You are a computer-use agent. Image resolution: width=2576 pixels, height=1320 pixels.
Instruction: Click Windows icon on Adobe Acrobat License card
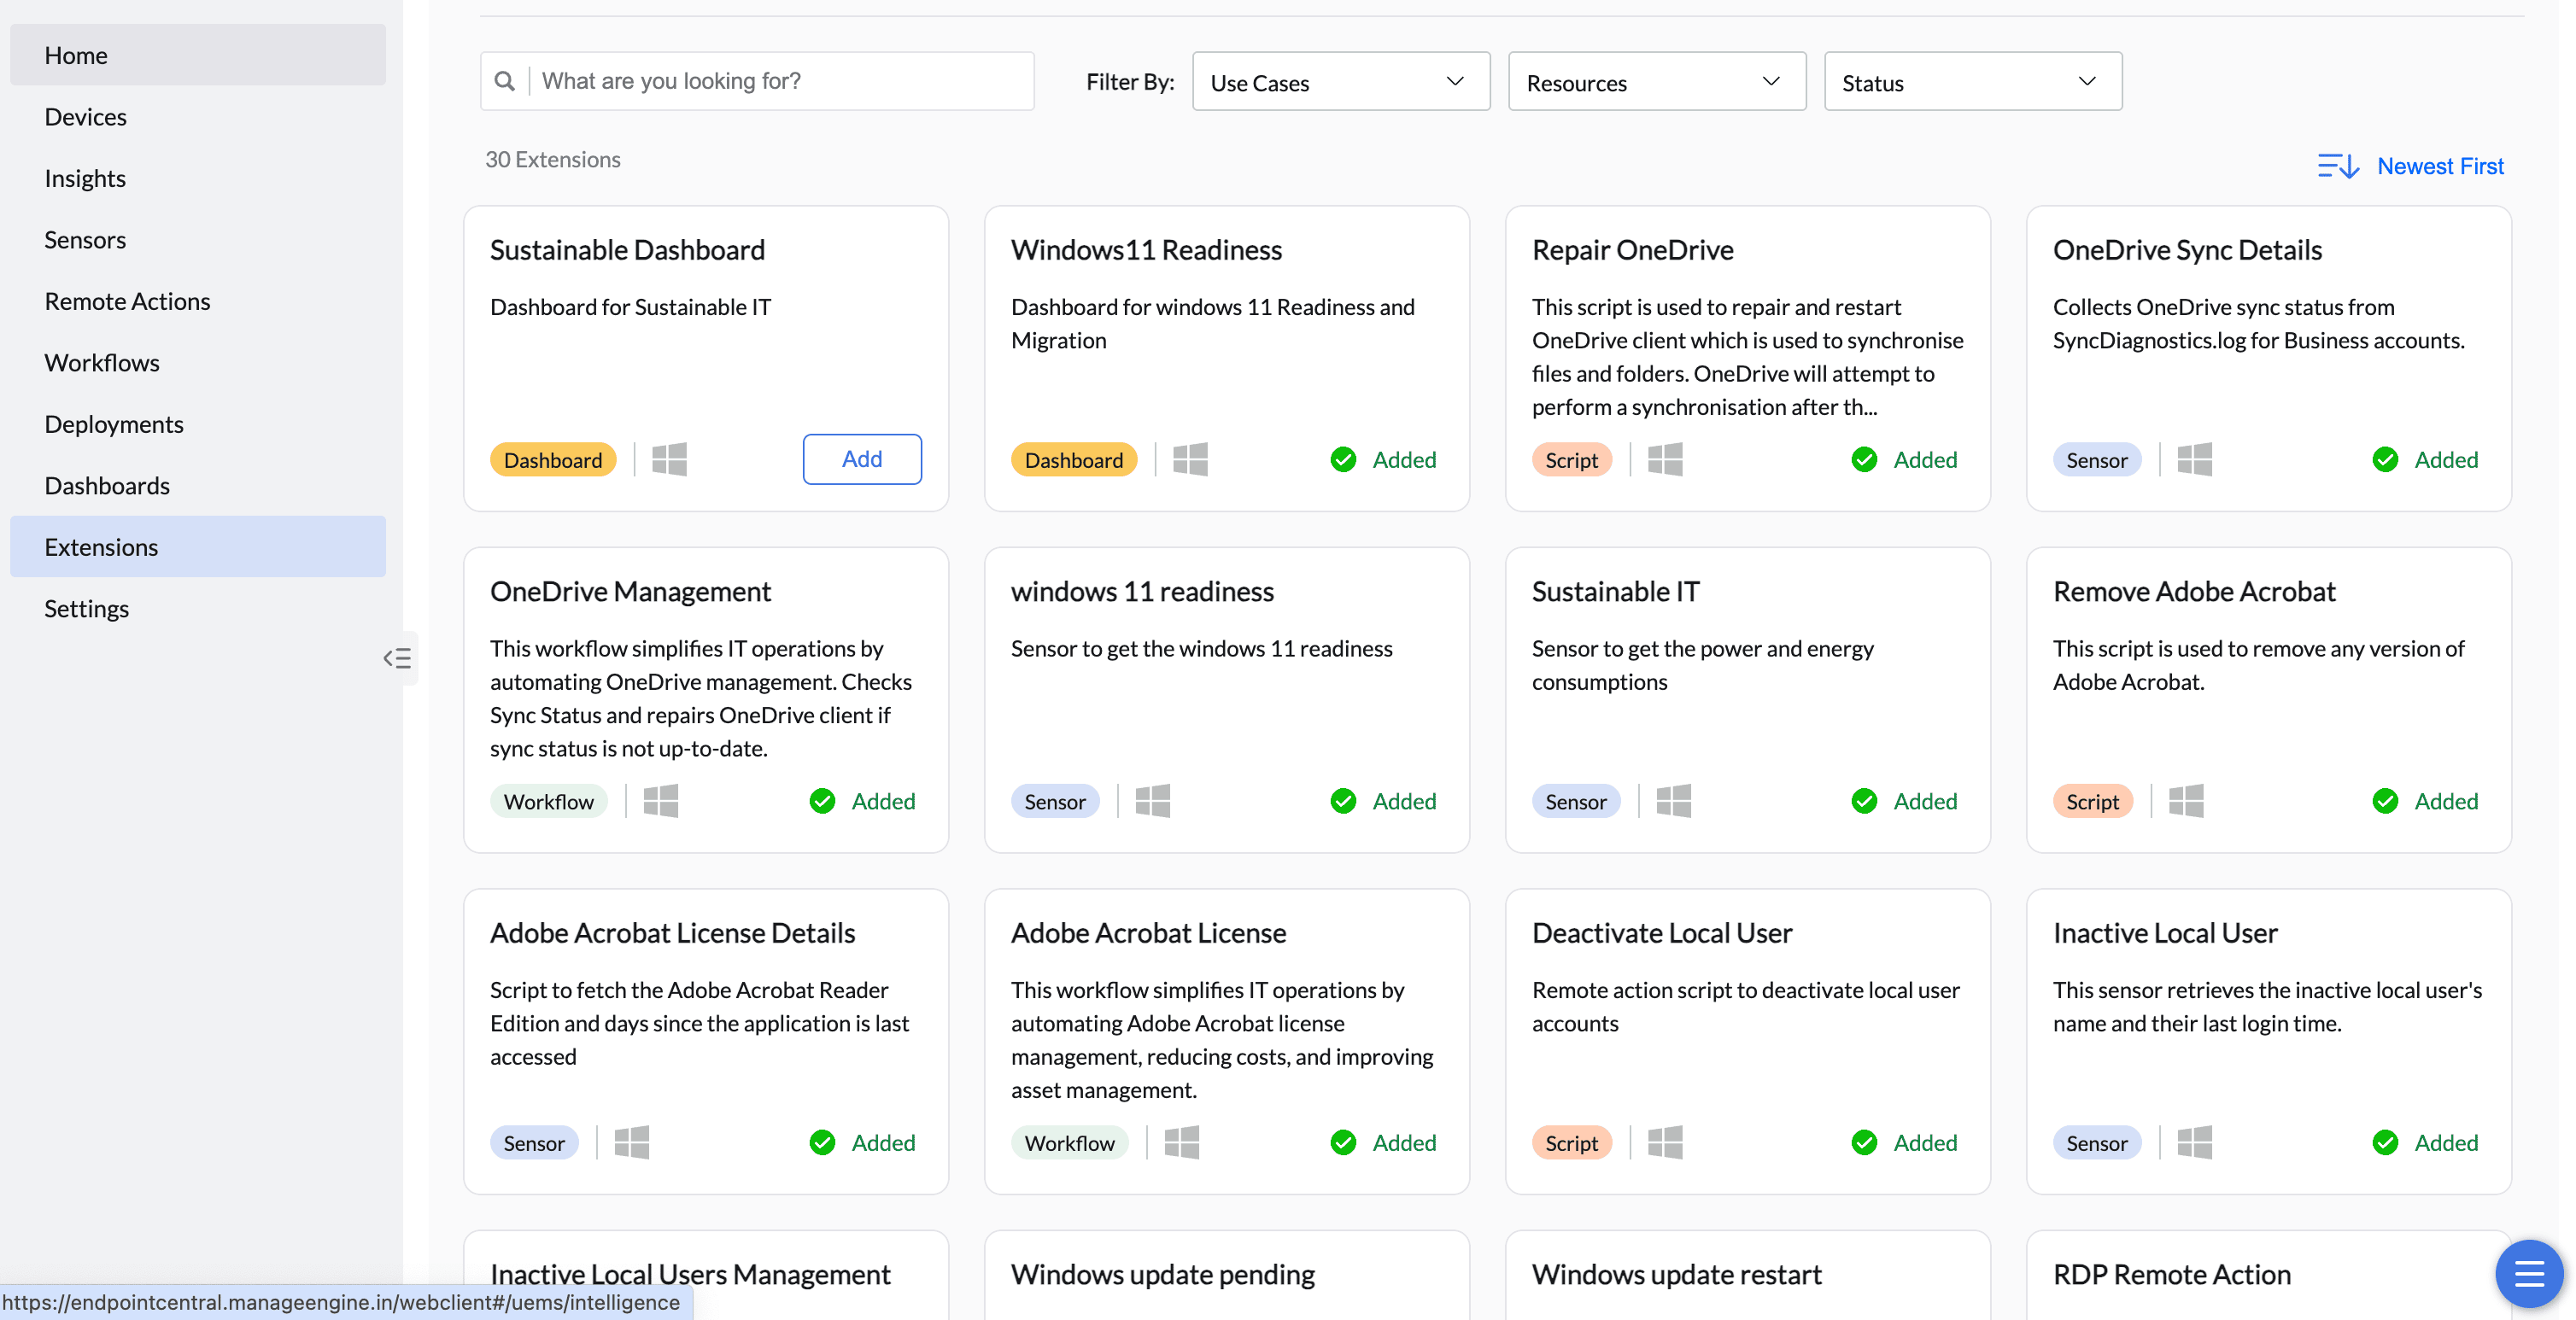(x=1181, y=1142)
